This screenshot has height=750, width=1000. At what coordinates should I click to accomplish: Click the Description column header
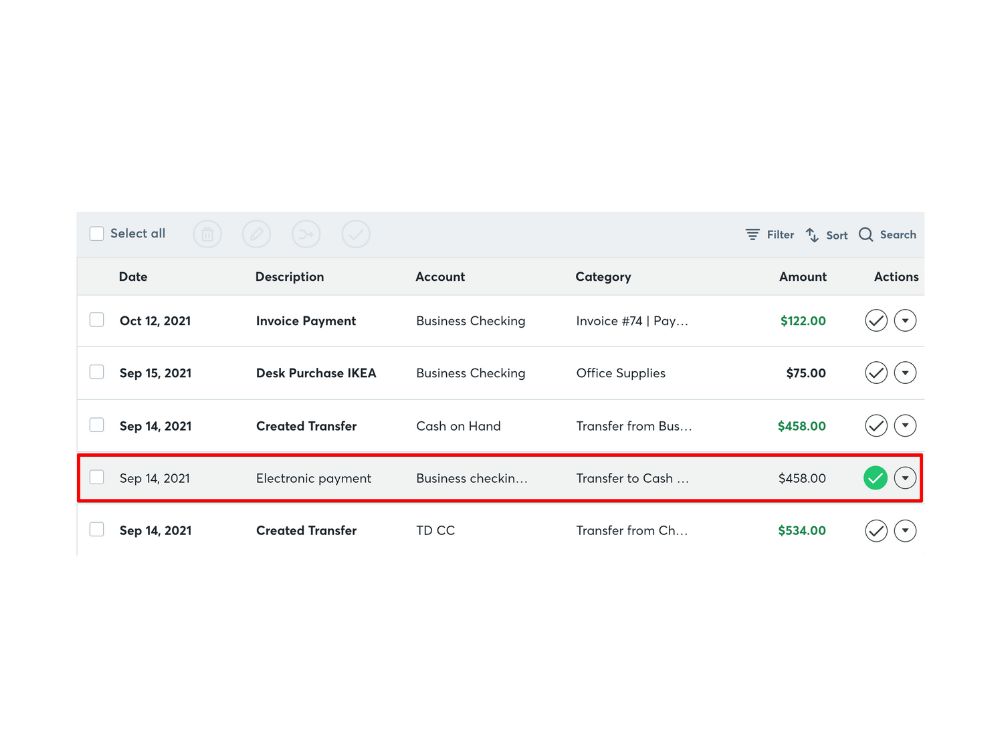[290, 277]
